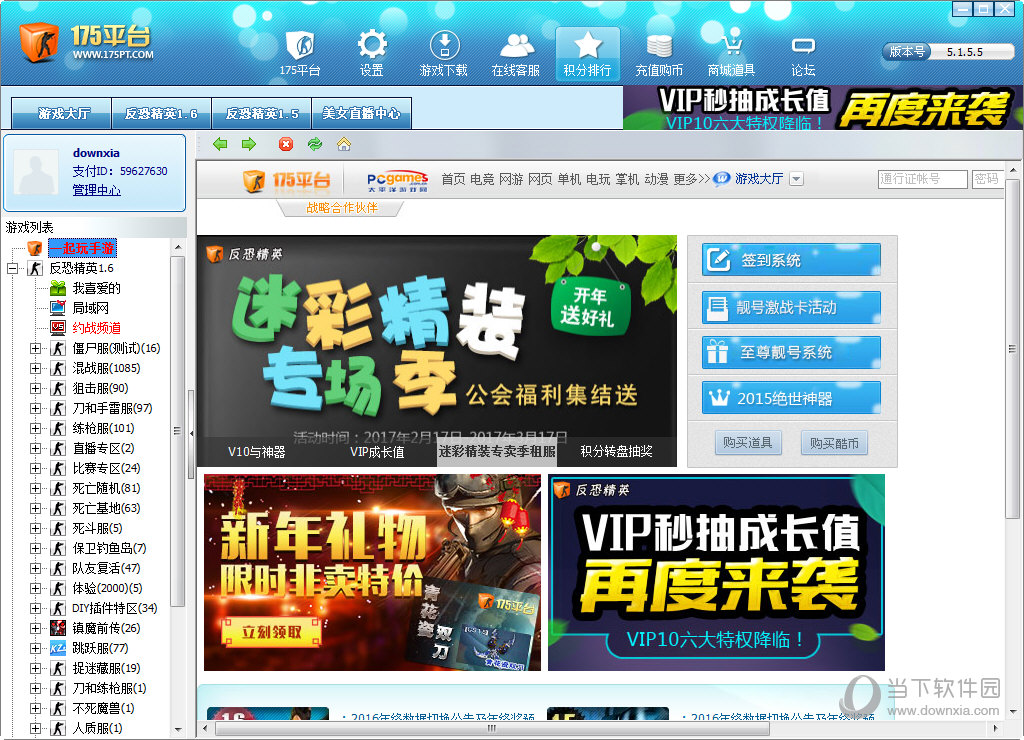Select the 保卫钓鱼岛(7) tree item

pyautogui.click(x=109, y=548)
